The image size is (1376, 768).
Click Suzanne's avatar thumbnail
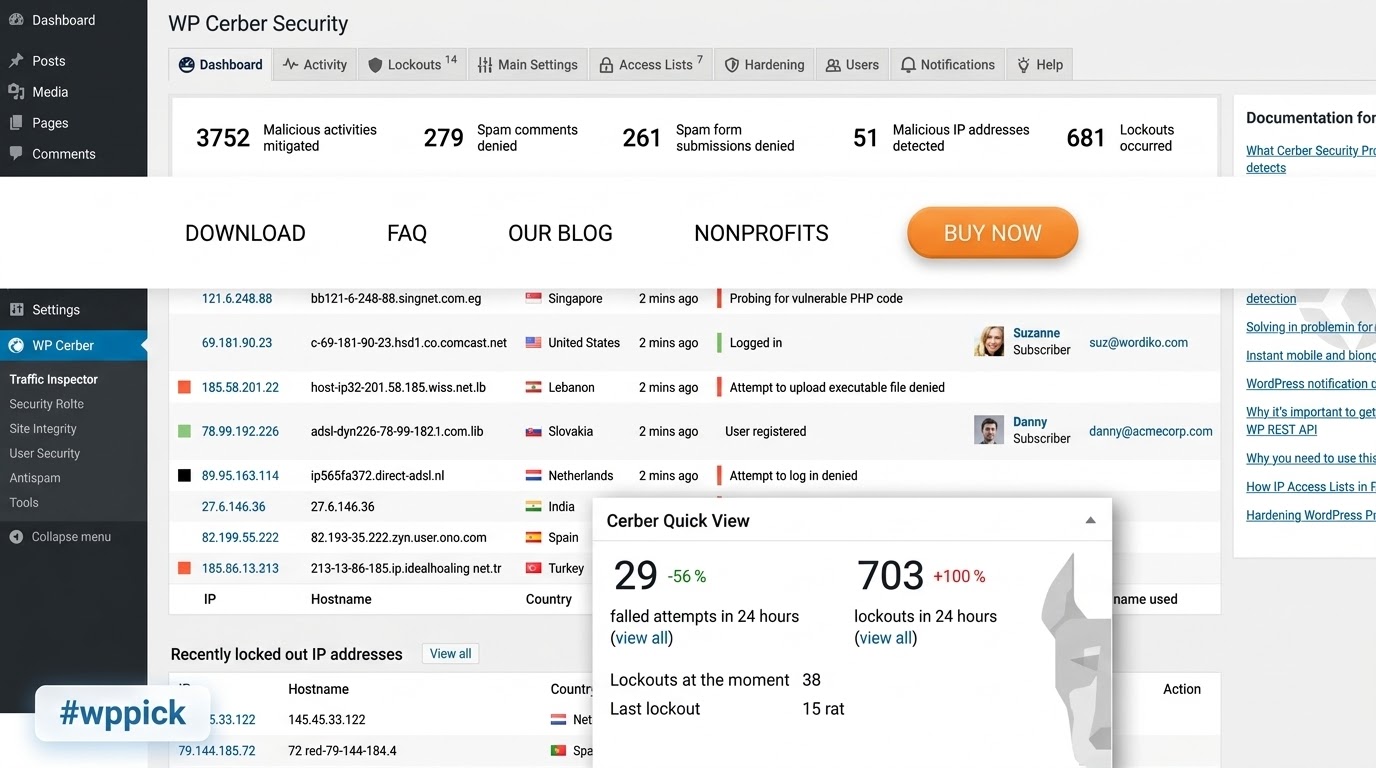coord(989,341)
